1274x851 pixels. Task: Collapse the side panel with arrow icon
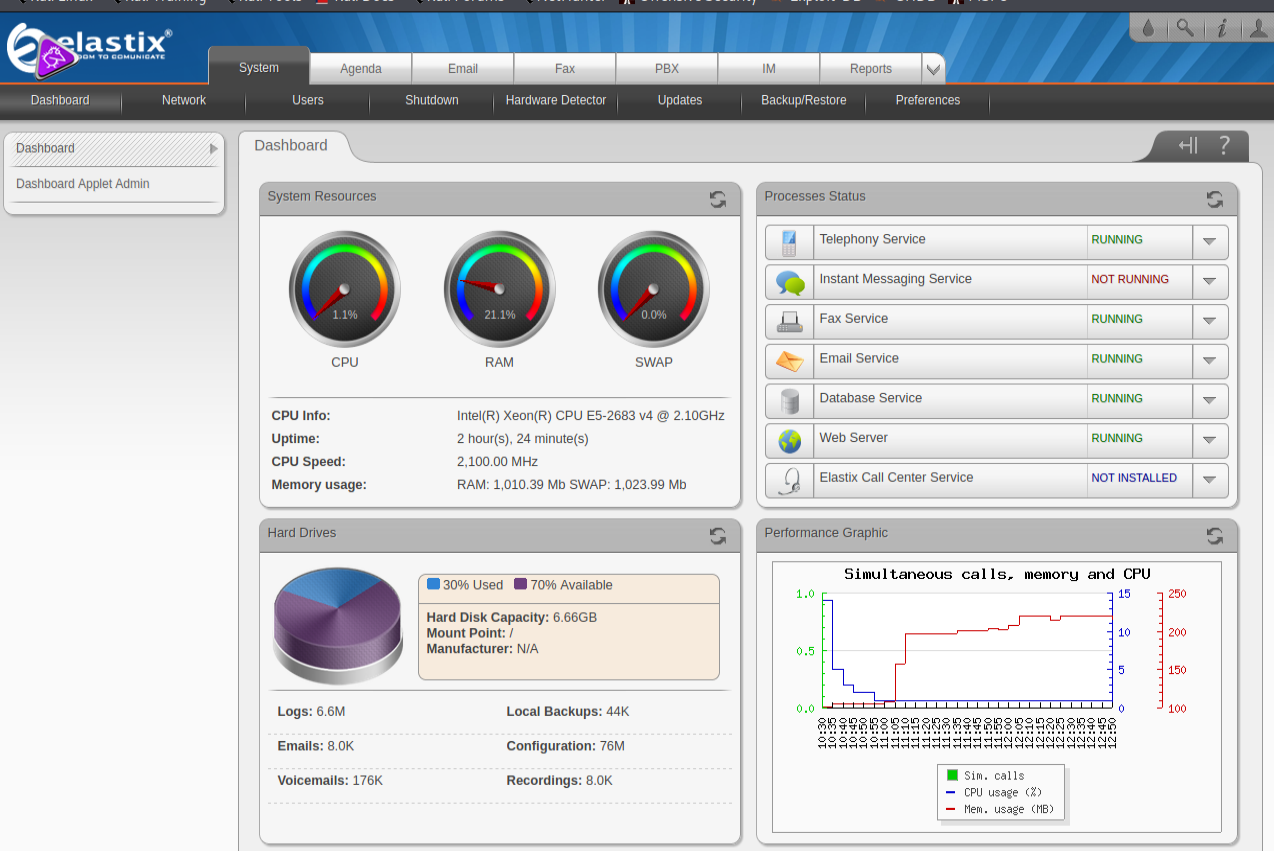point(1187,146)
